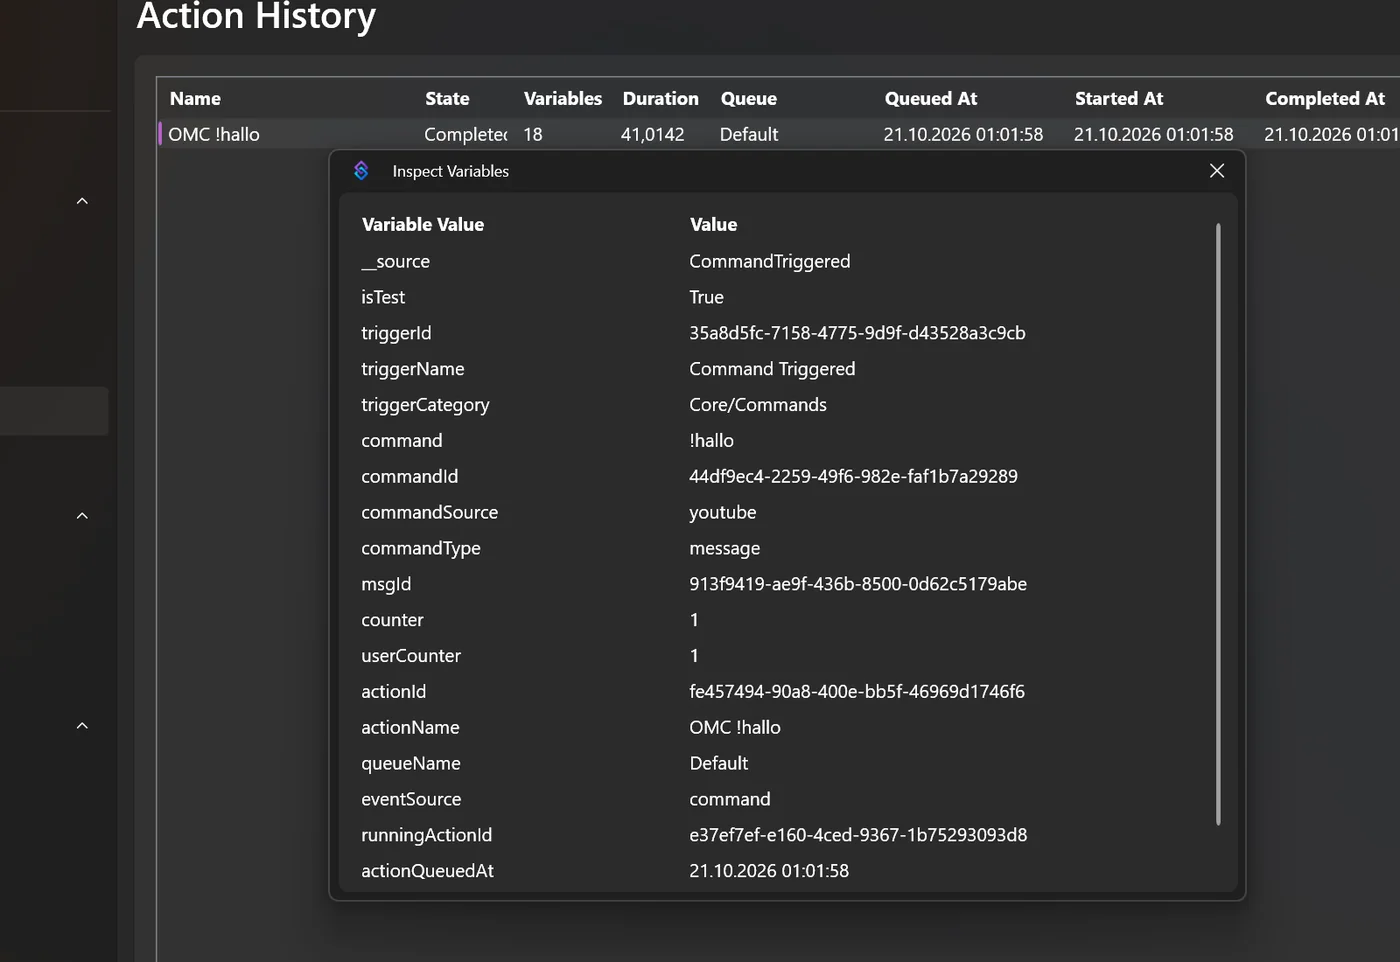1400x962 pixels.
Task: Click the Queue column header
Action: [x=748, y=99]
